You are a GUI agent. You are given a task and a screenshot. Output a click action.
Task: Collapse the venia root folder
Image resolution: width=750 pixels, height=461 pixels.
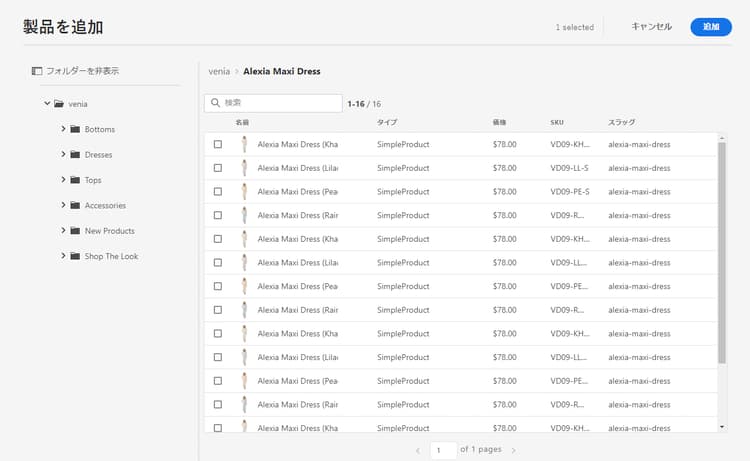47,103
